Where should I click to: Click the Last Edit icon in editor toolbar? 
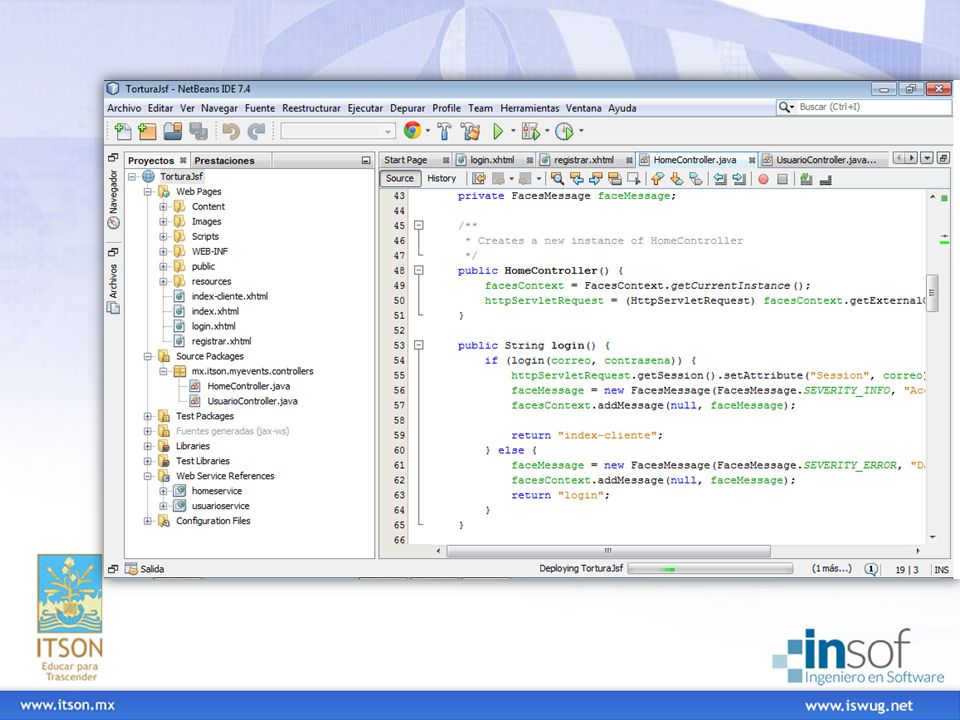tap(479, 179)
